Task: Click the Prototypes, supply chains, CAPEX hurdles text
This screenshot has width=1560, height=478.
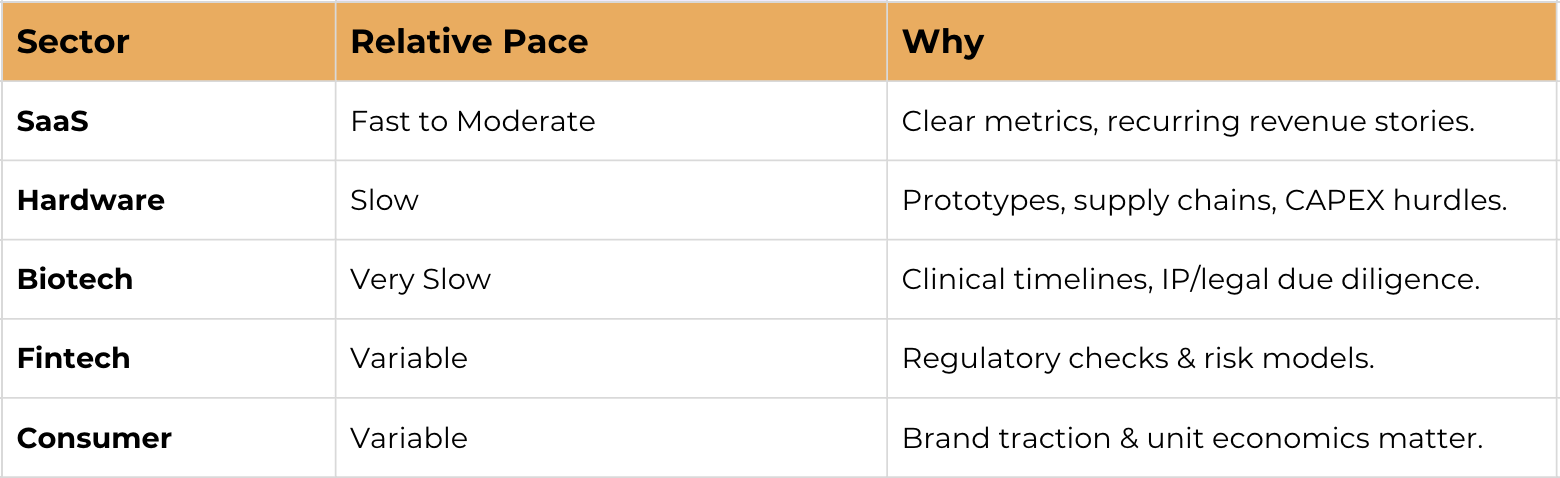Action: point(1204,200)
